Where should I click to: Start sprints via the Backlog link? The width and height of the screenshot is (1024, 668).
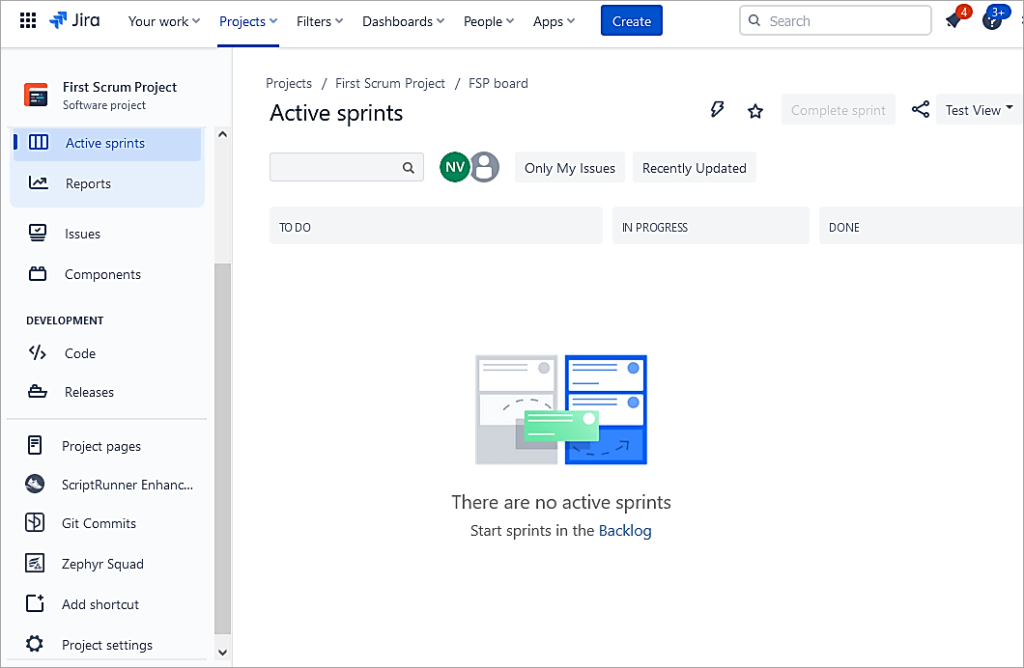coord(625,530)
